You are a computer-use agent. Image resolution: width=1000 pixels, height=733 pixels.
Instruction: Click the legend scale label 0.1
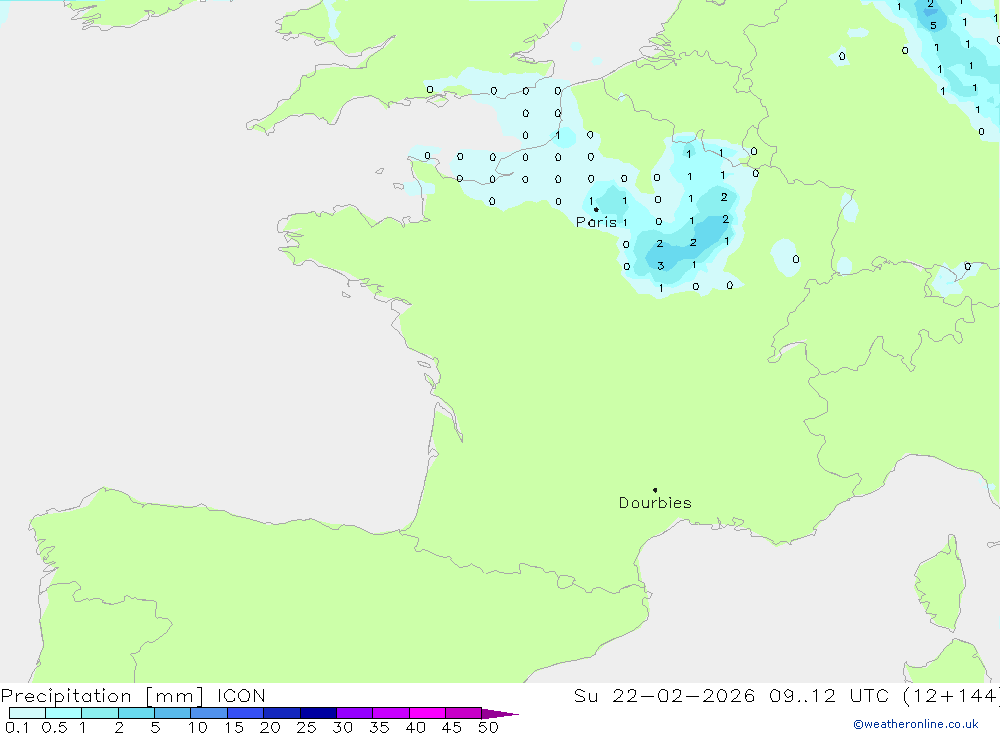click(17, 727)
